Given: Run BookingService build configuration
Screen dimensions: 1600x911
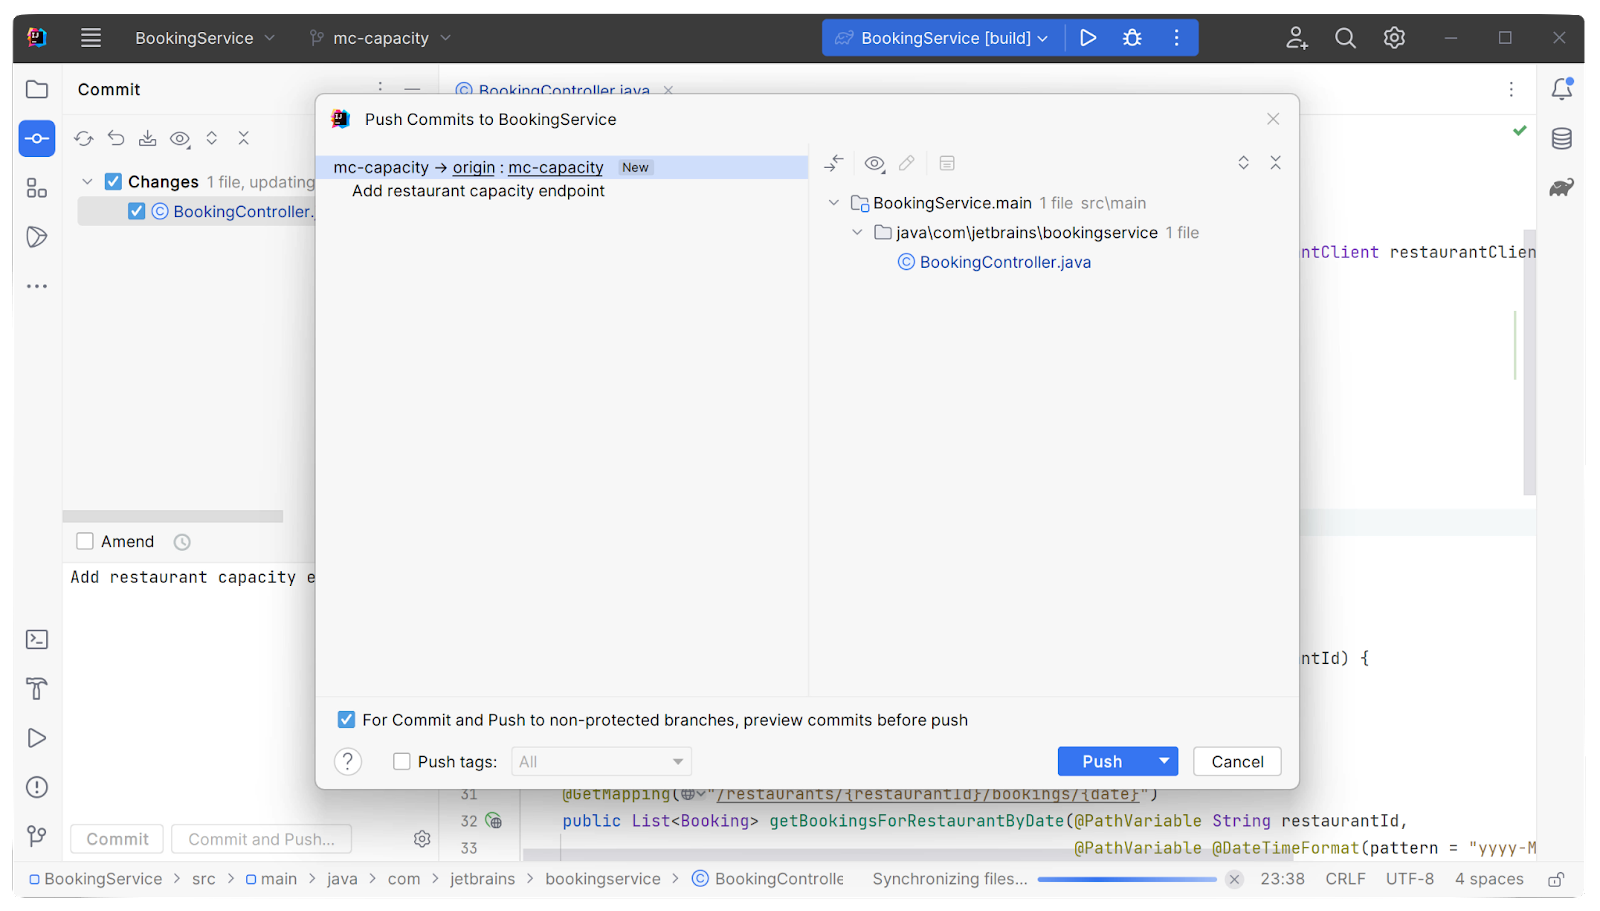Looking at the screenshot, I should [x=1088, y=38].
